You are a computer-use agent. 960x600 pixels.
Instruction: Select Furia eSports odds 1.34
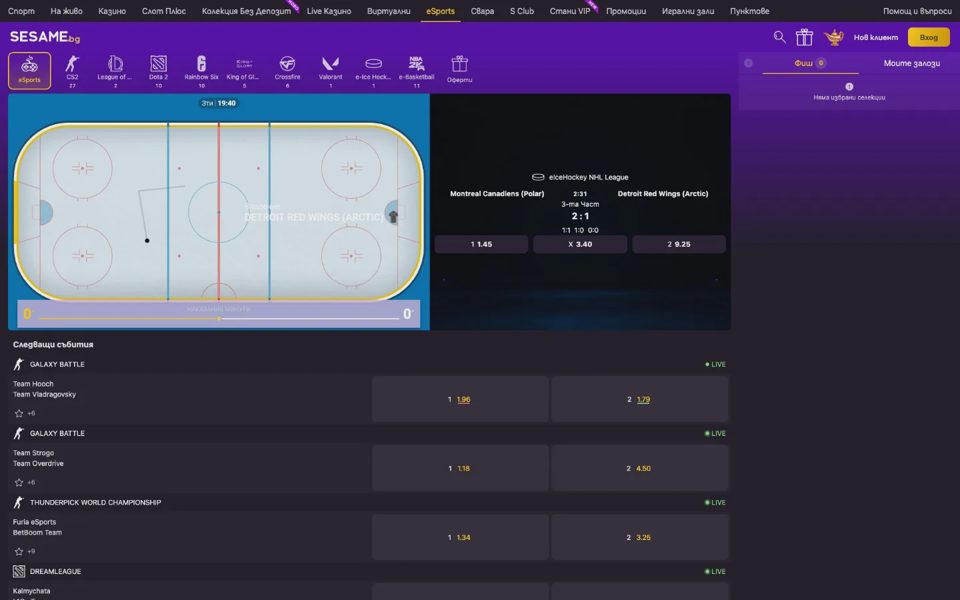click(x=460, y=538)
